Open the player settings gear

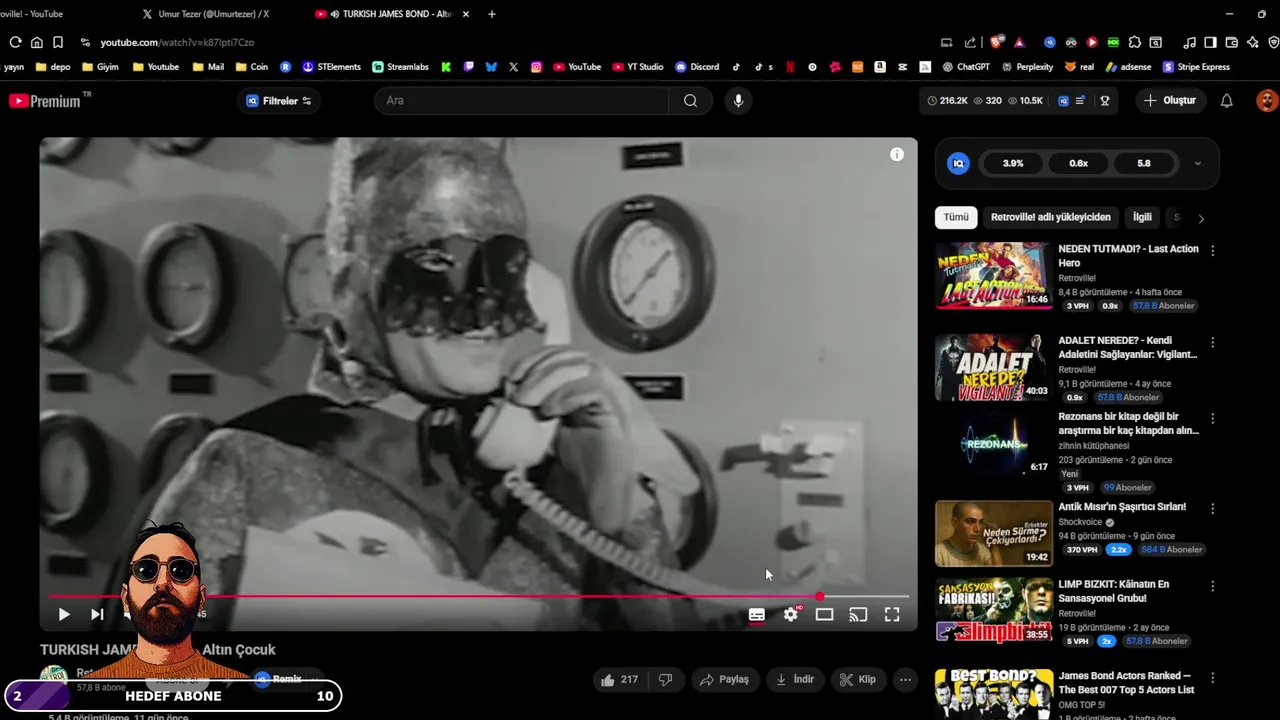(x=791, y=614)
